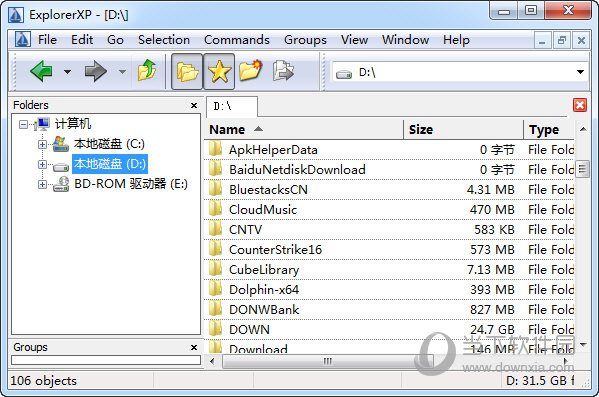The height and width of the screenshot is (397, 599).
Task: Minimize the inner D:\ document window
Action: (x=542, y=40)
